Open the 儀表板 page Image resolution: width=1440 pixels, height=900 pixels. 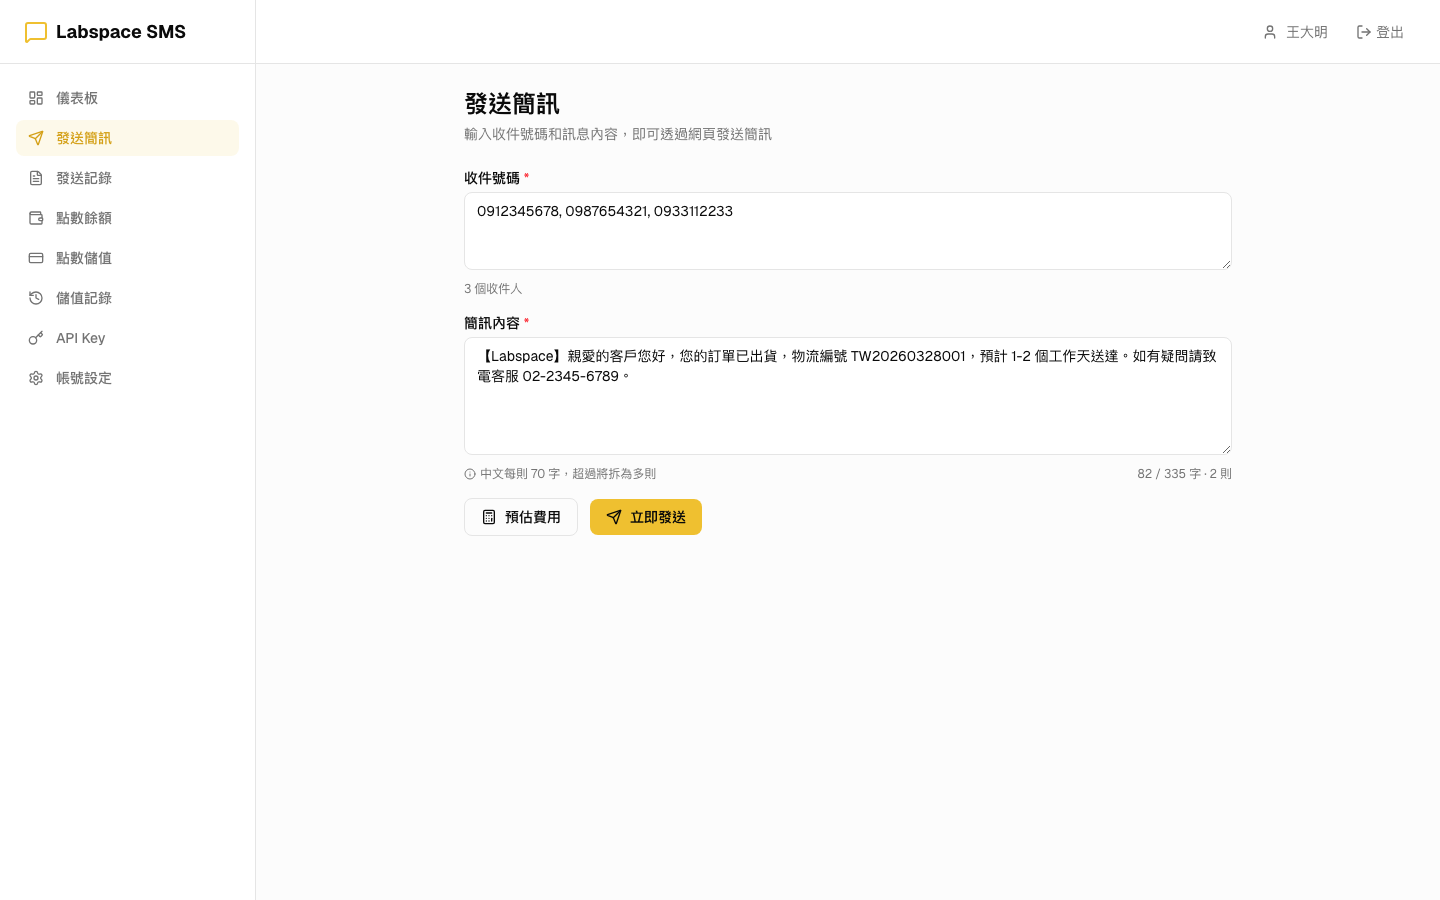pos(78,98)
